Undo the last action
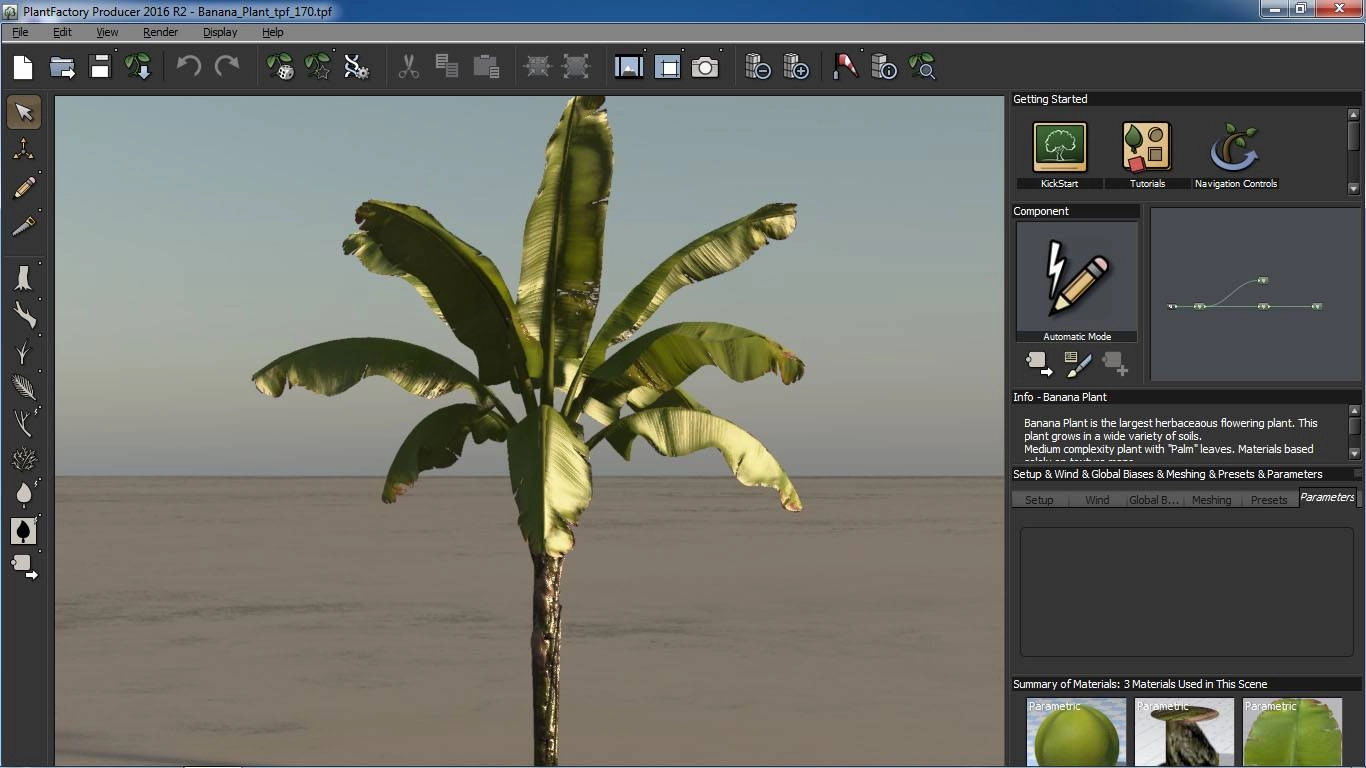This screenshot has height=768, width=1366. coord(188,67)
